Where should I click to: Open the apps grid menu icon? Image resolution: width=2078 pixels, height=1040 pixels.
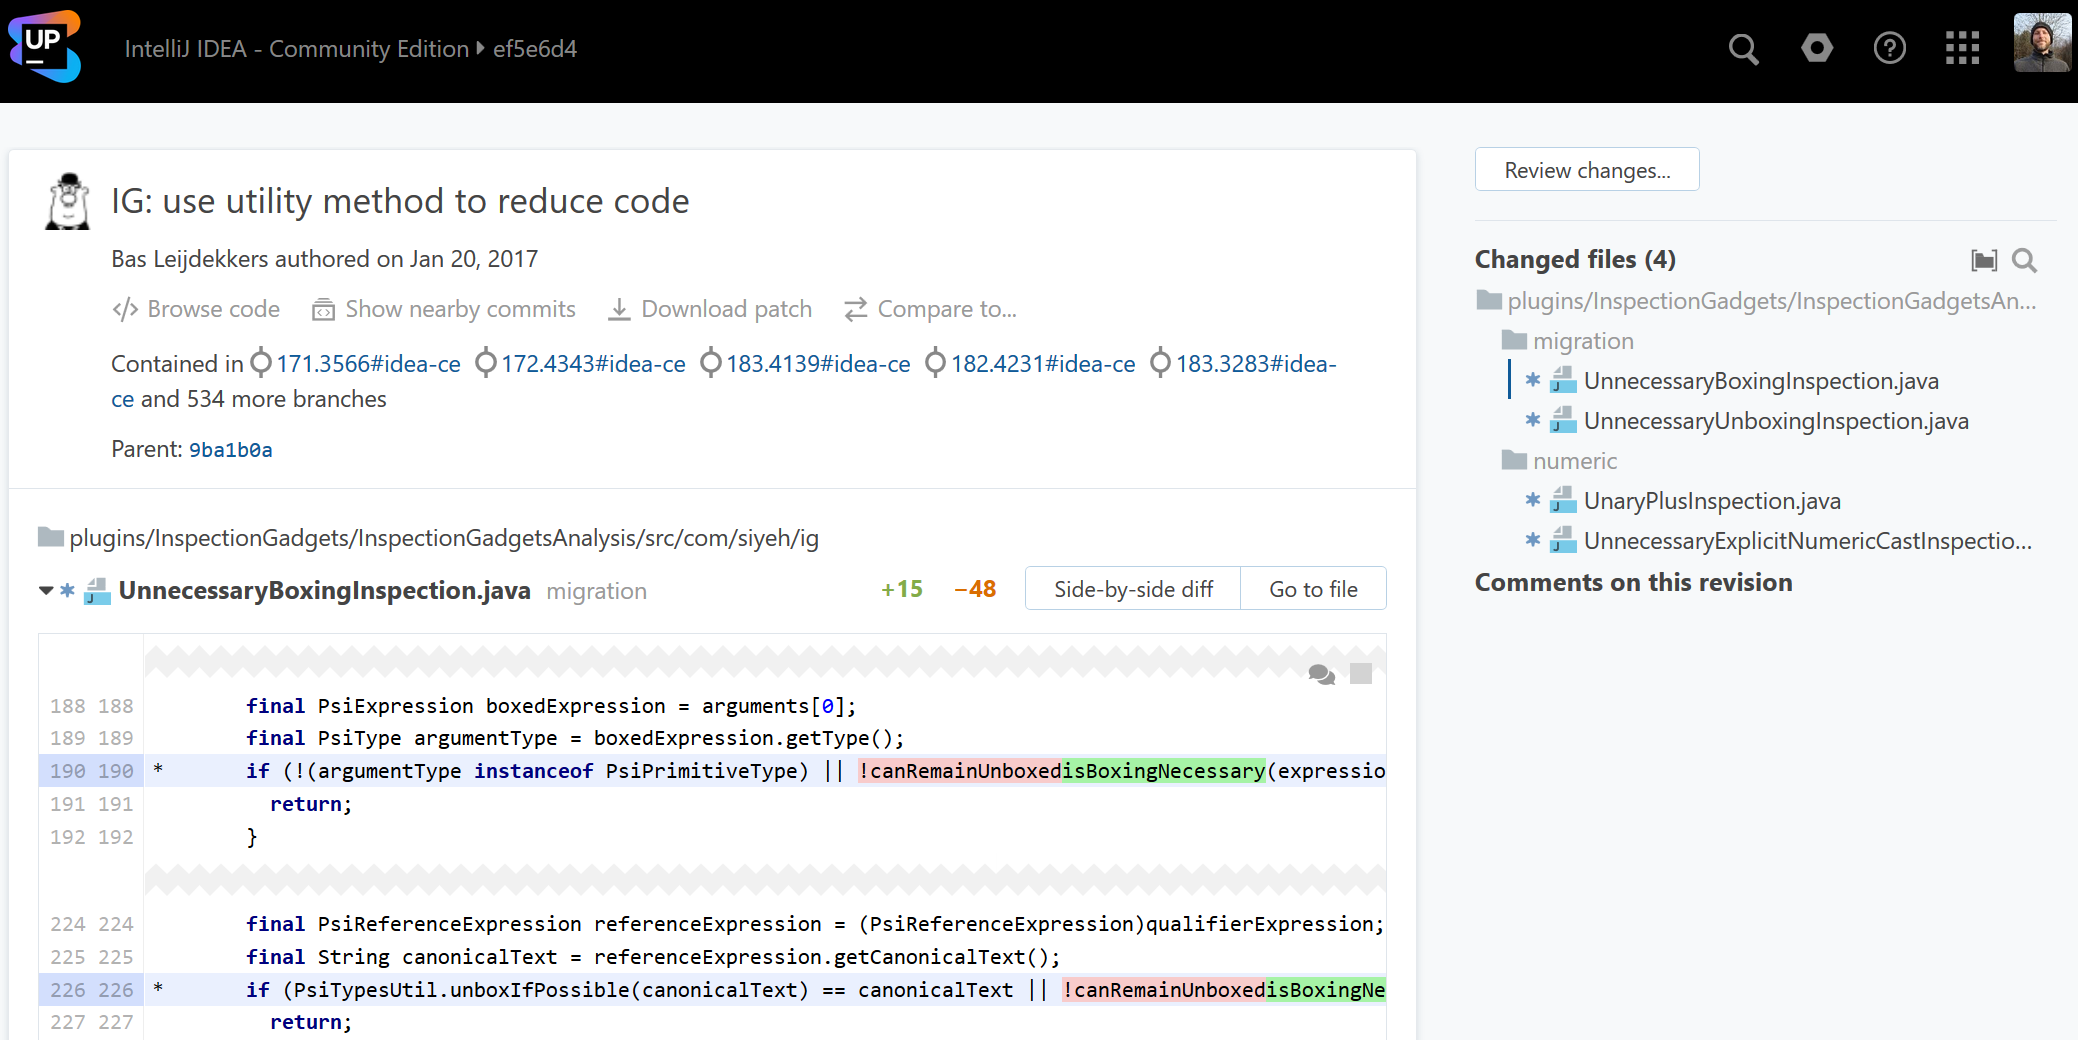pos(1962,48)
